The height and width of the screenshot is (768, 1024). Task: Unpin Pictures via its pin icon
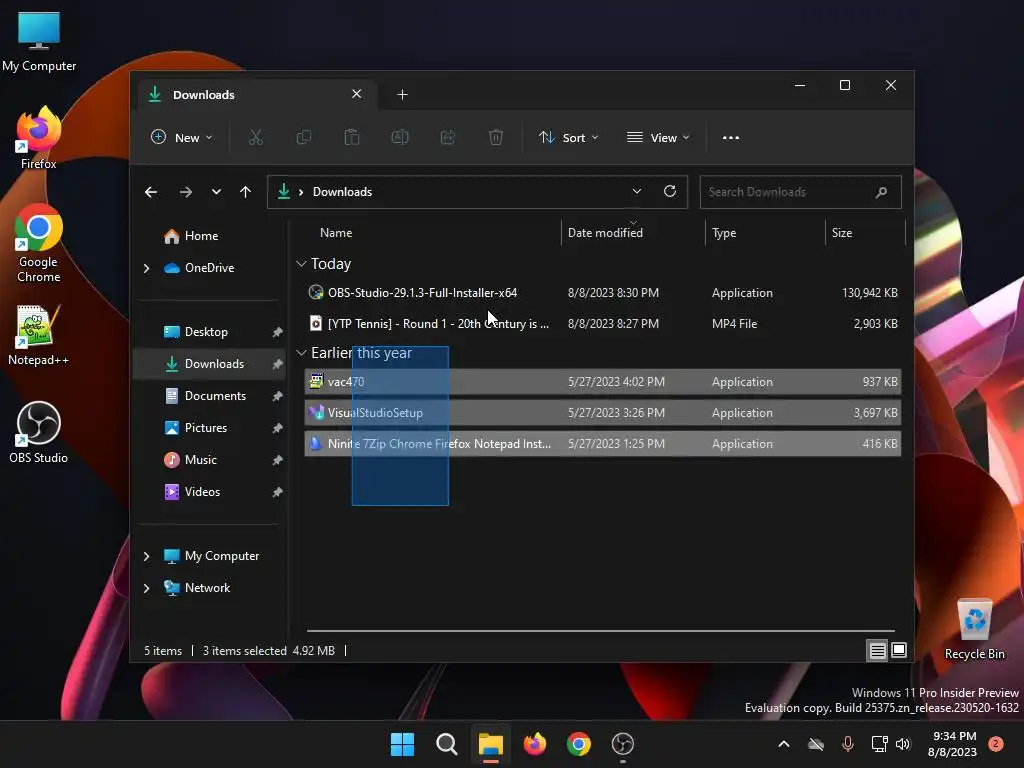pyautogui.click(x=278, y=428)
